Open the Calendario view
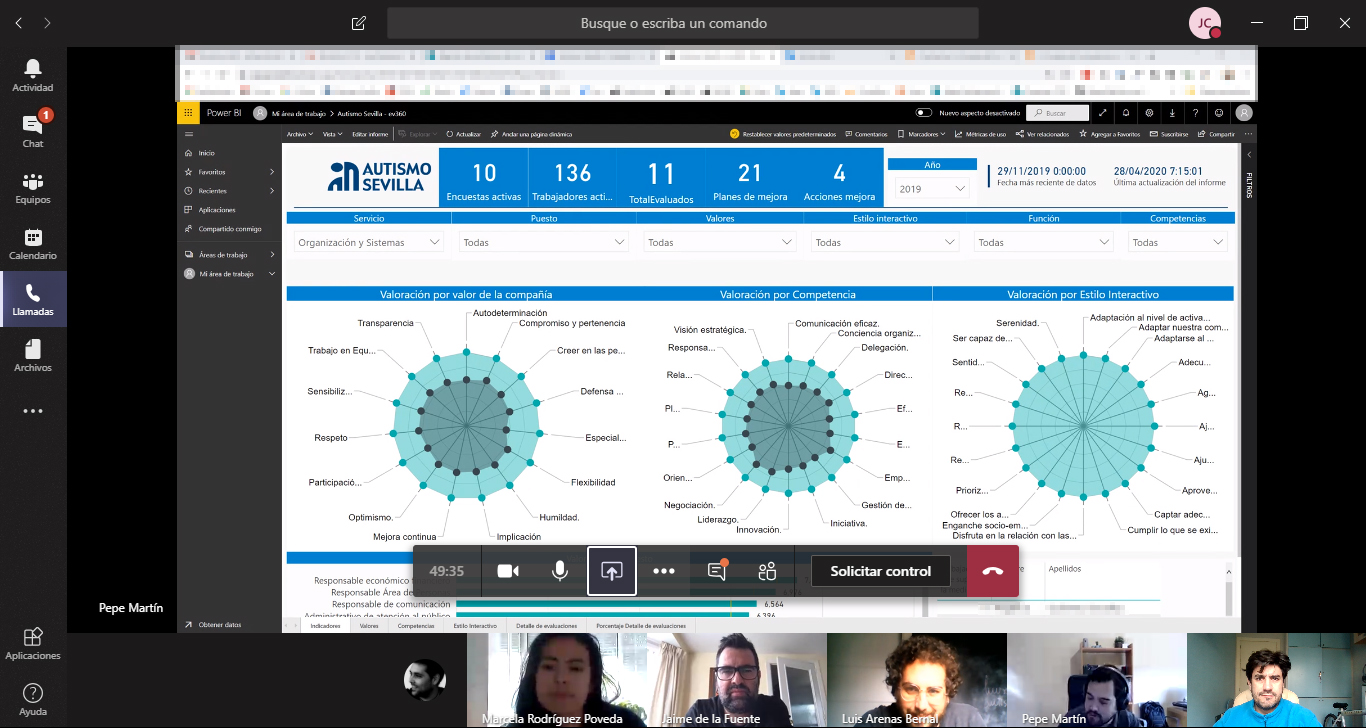 point(33,243)
